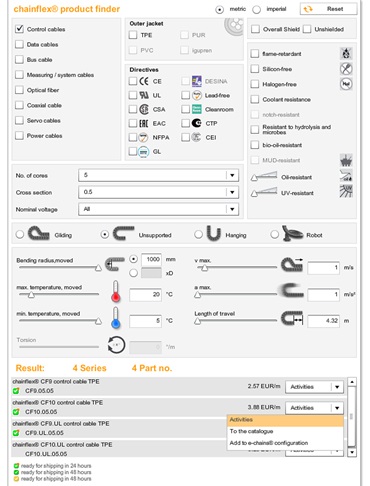370x486 pixels.
Task: Click the blue min temperature thermometer icon
Action: click(x=116, y=318)
